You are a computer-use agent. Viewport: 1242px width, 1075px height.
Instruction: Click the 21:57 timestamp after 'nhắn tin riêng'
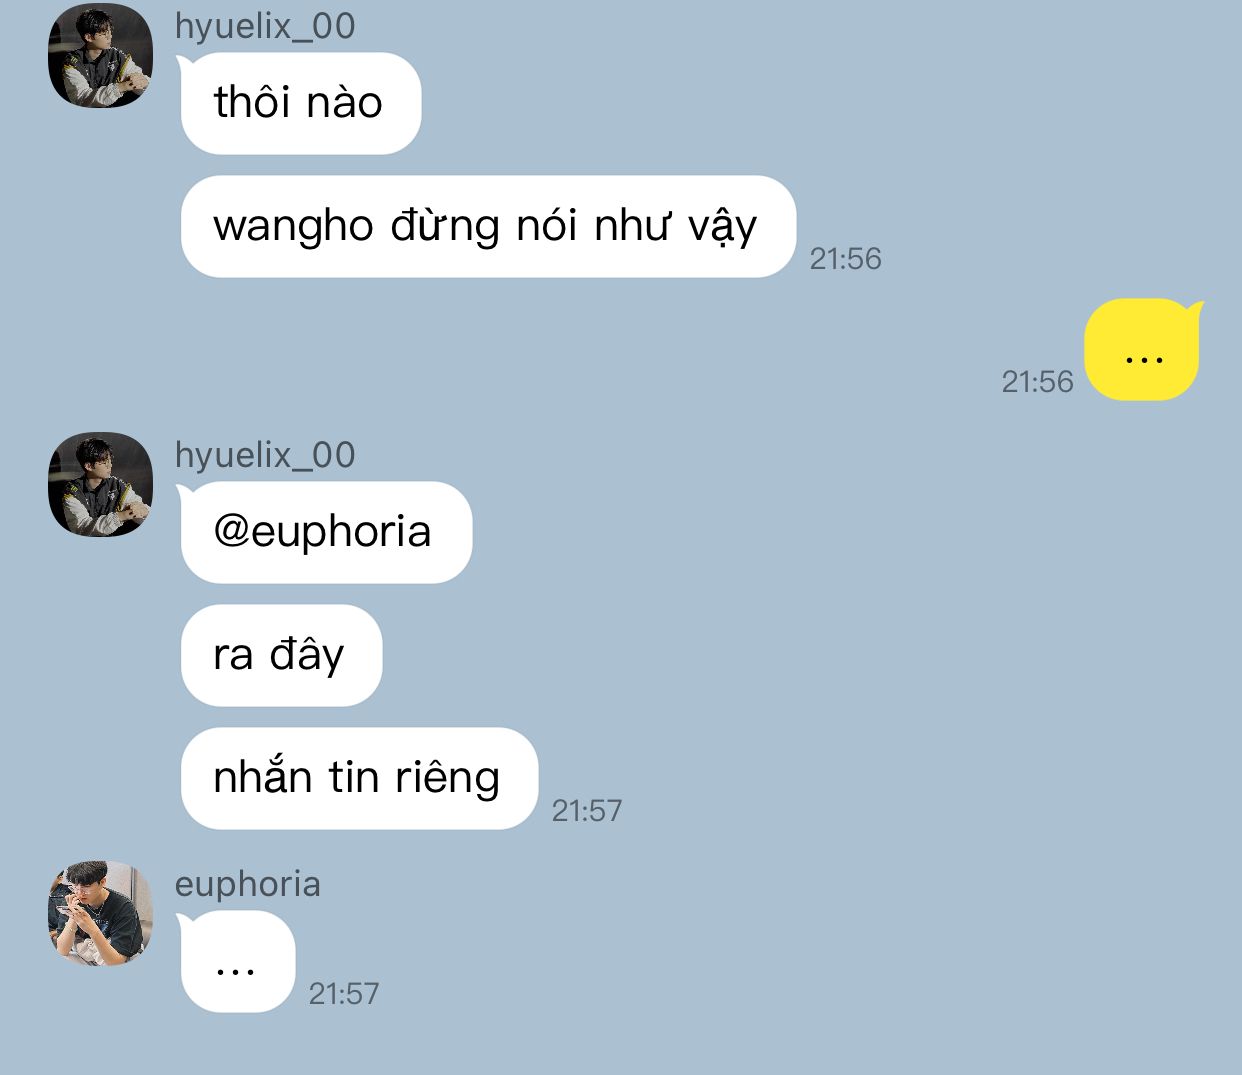click(x=587, y=810)
